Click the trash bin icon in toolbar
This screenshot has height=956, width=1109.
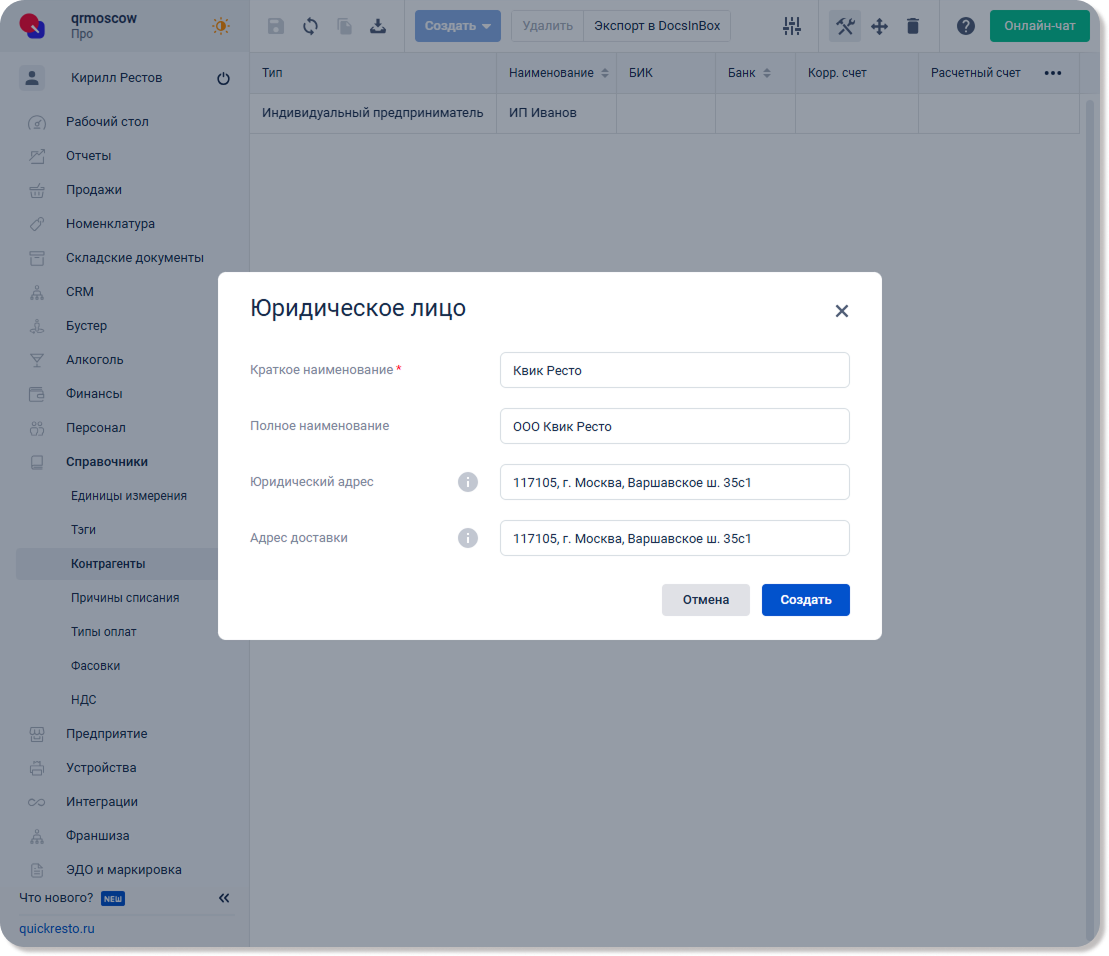913,27
